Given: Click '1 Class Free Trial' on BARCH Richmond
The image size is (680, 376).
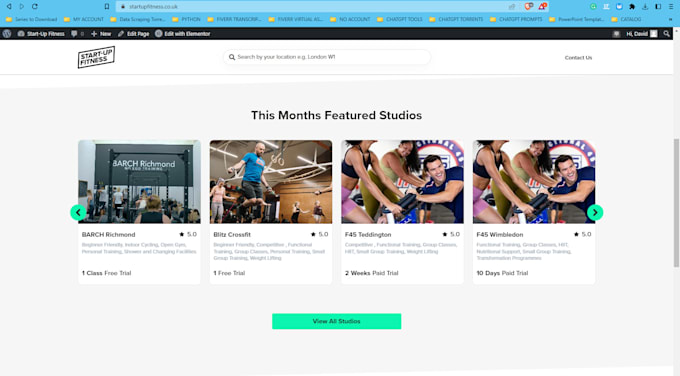Looking at the screenshot, I should coord(106,273).
